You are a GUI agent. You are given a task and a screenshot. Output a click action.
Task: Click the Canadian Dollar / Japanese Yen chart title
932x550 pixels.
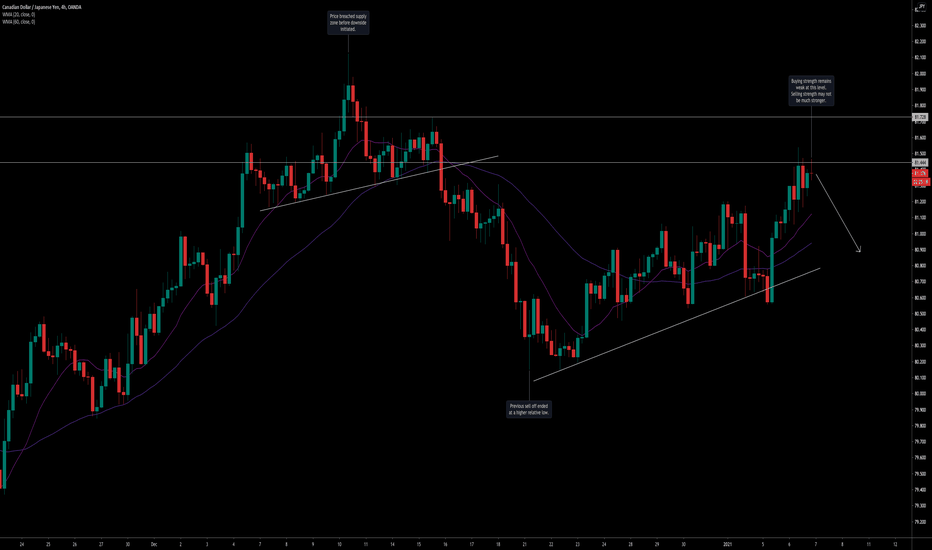point(42,7)
